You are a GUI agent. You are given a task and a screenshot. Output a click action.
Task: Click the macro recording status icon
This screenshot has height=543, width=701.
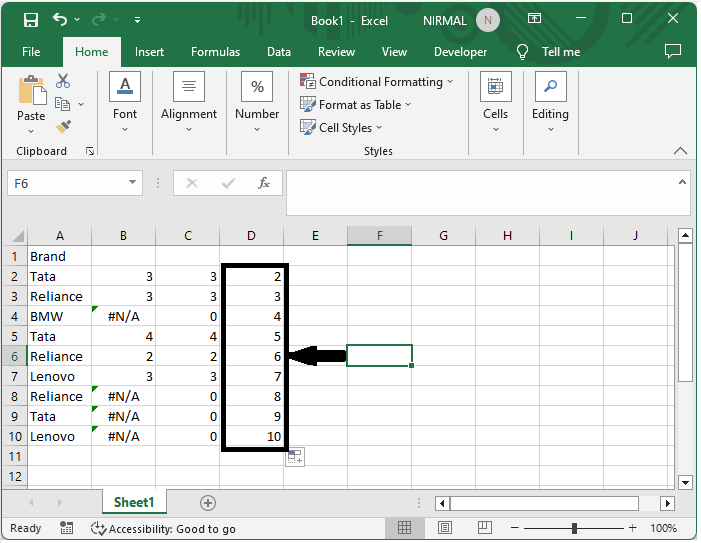pos(67,528)
